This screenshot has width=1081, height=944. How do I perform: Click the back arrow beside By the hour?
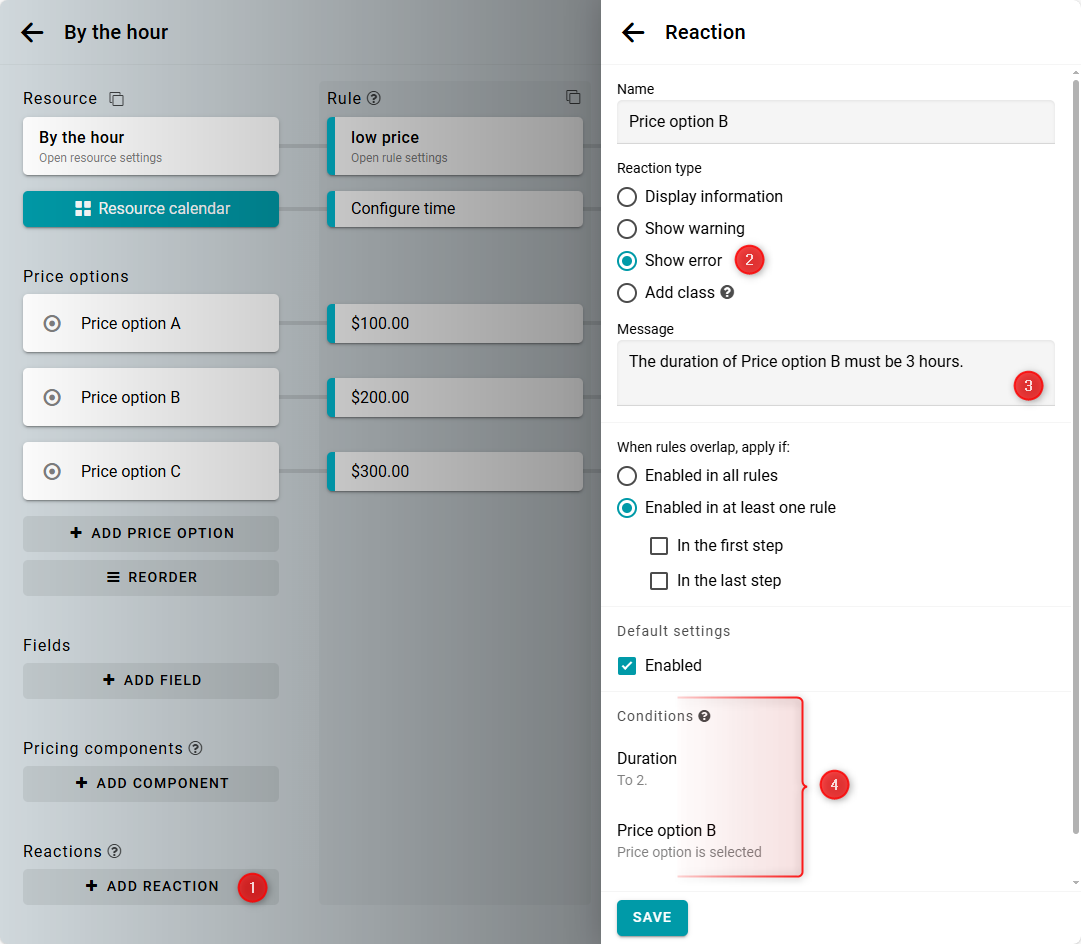pos(32,32)
